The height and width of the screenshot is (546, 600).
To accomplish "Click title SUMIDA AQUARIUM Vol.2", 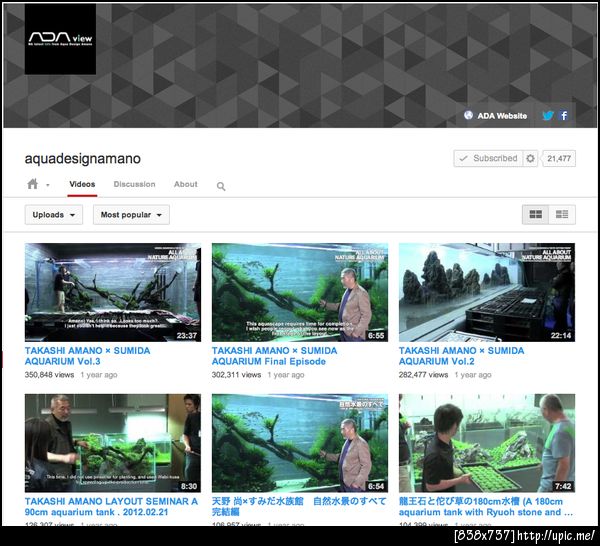I will tap(461, 356).
